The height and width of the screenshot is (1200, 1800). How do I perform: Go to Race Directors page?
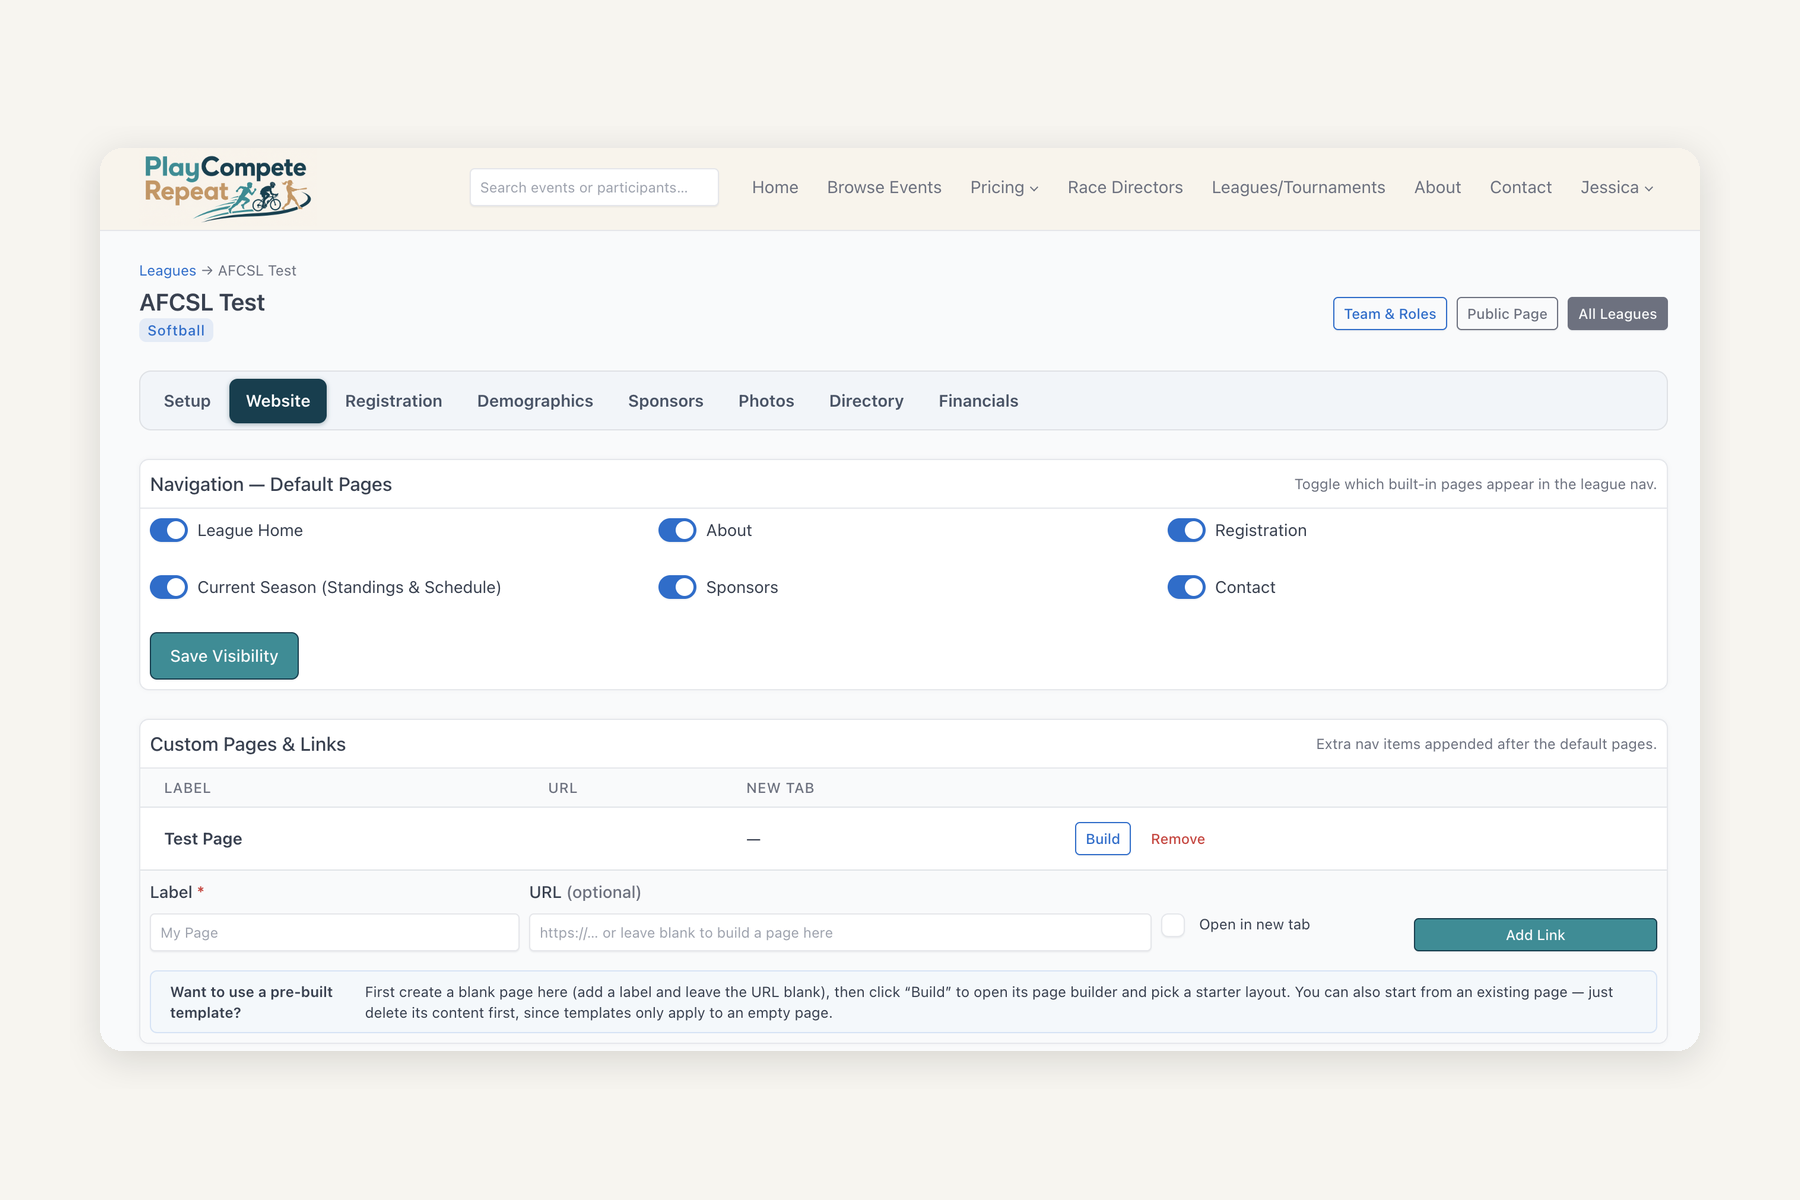(1125, 187)
